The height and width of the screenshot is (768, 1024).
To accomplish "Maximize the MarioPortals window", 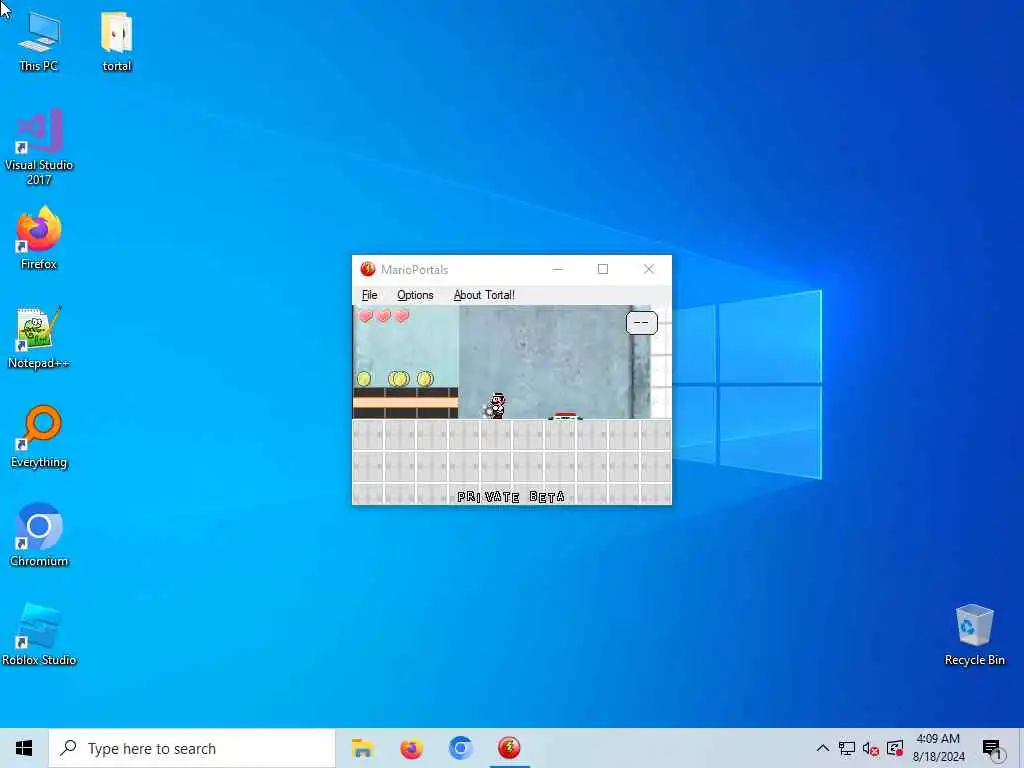I will [x=603, y=269].
